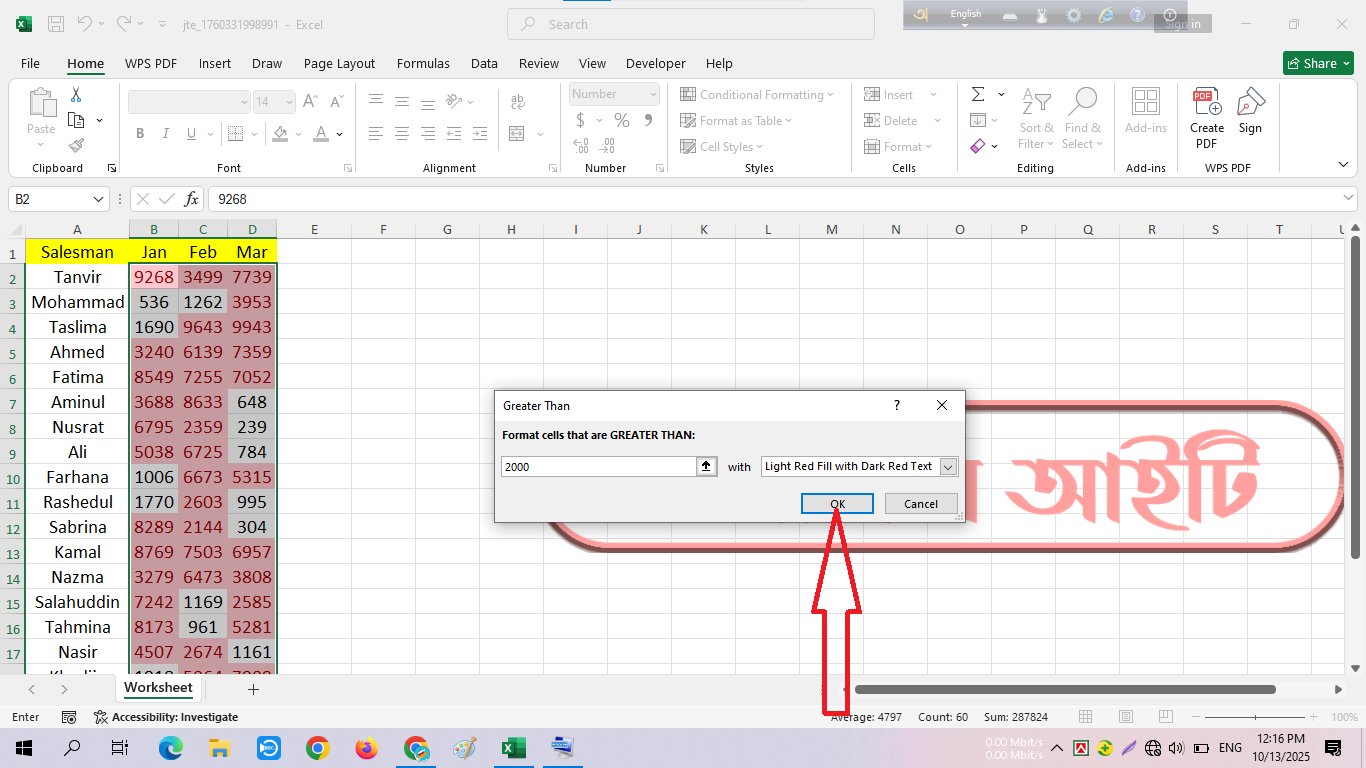Toggle Bold formatting button
Screen dimensions: 1366x768
[x=140, y=133]
